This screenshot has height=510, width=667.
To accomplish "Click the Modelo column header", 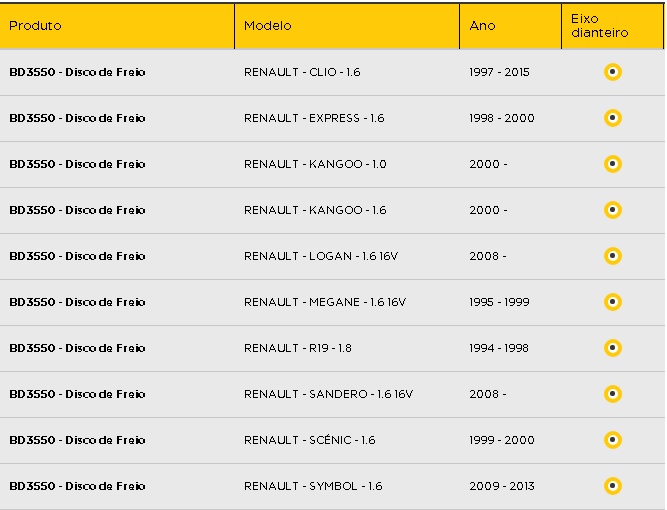I will click(347, 26).
